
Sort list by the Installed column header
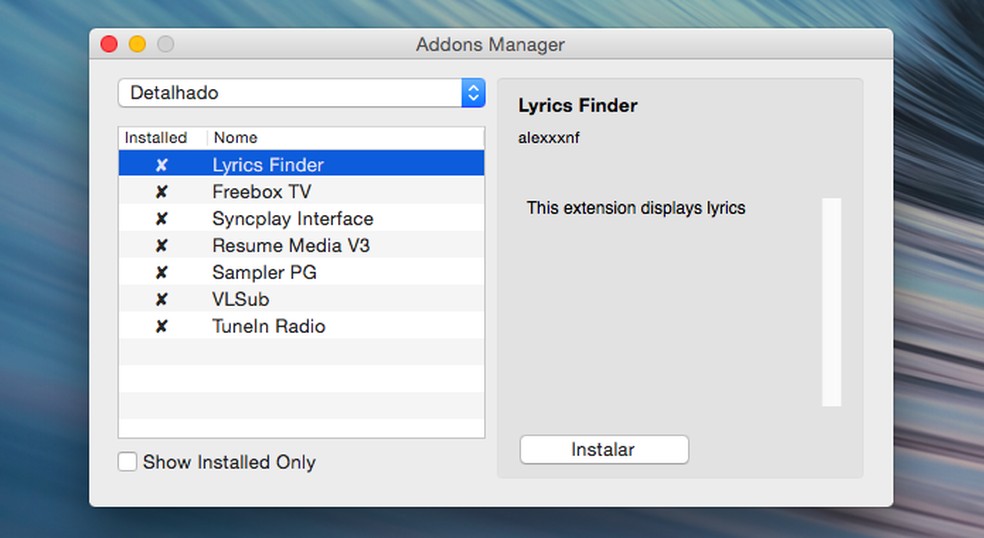click(x=155, y=138)
